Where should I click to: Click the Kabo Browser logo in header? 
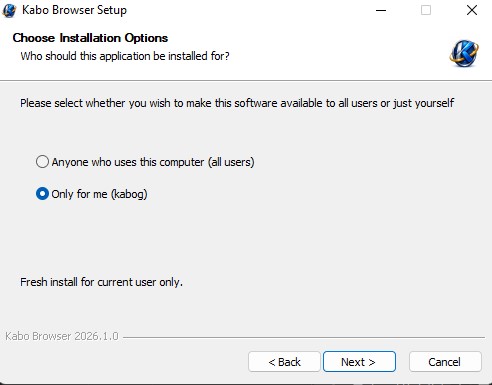click(x=464, y=53)
